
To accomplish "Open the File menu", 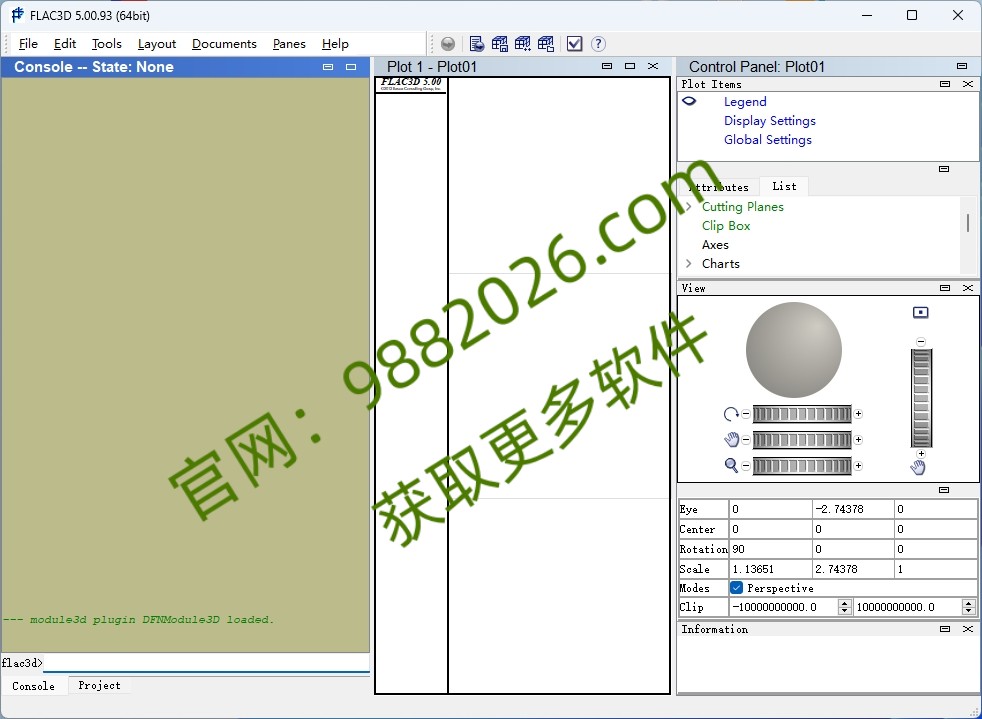I will [x=28, y=44].
